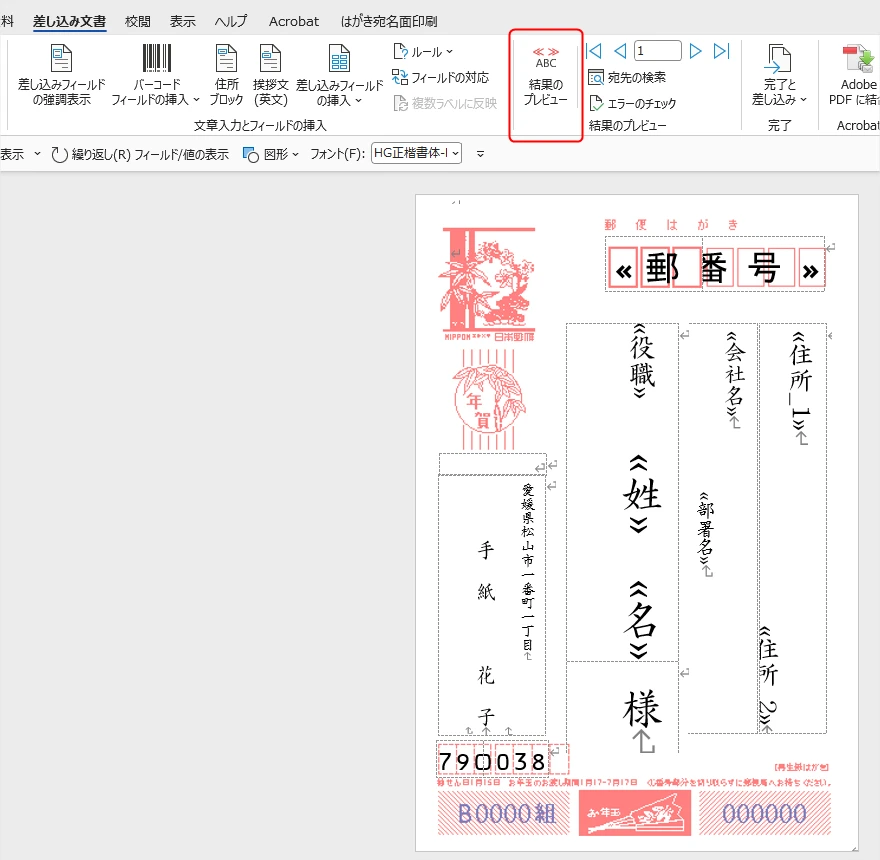880x860 pixels.
Task: Insert a greeting line with 挨拶文(英文)
Action: click(x=270, y=75)
